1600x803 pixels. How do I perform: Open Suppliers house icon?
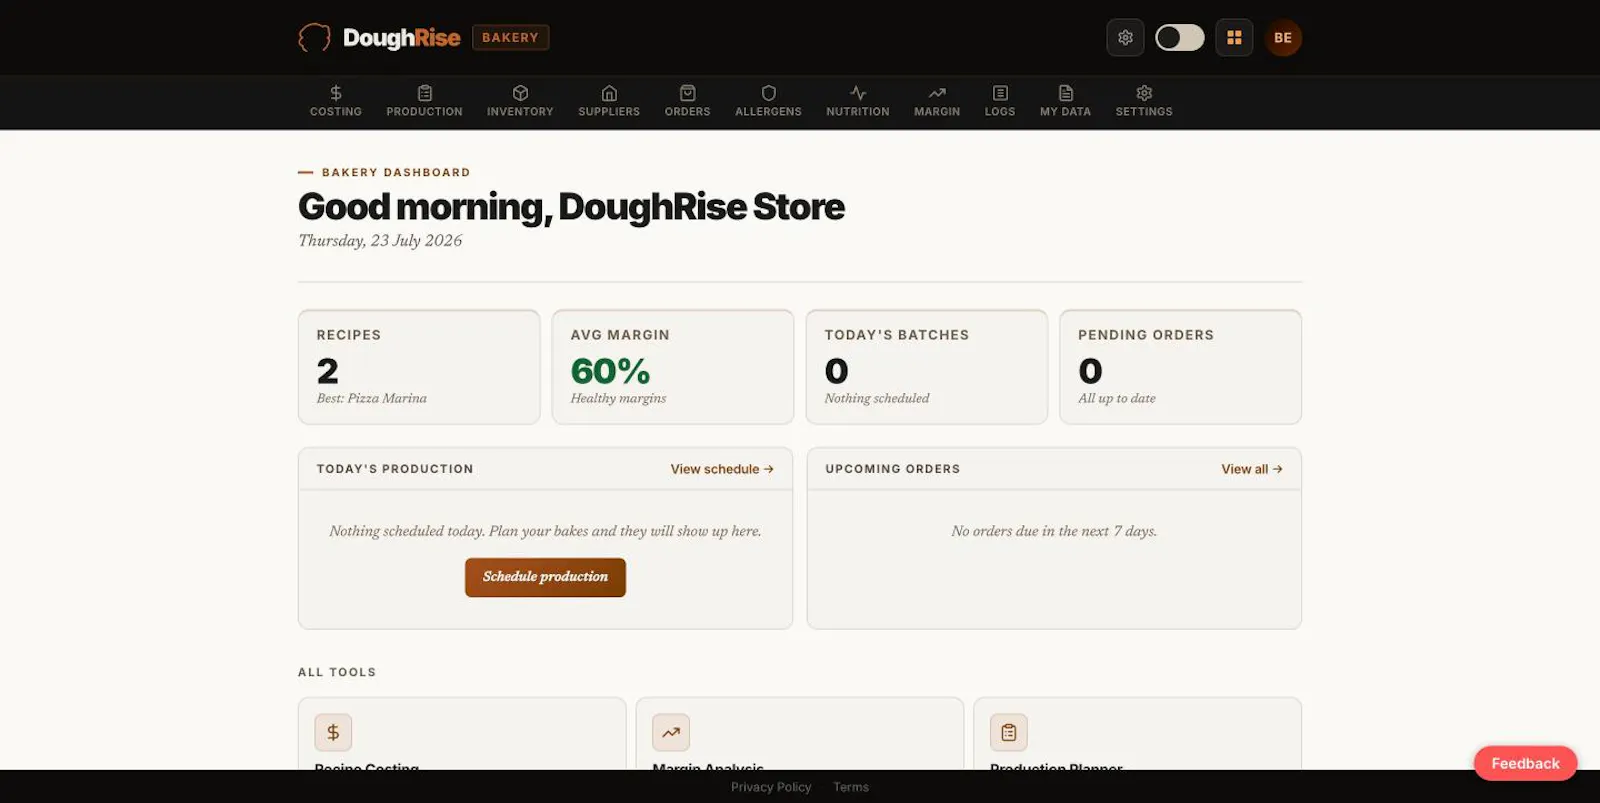tap(609, 93)
